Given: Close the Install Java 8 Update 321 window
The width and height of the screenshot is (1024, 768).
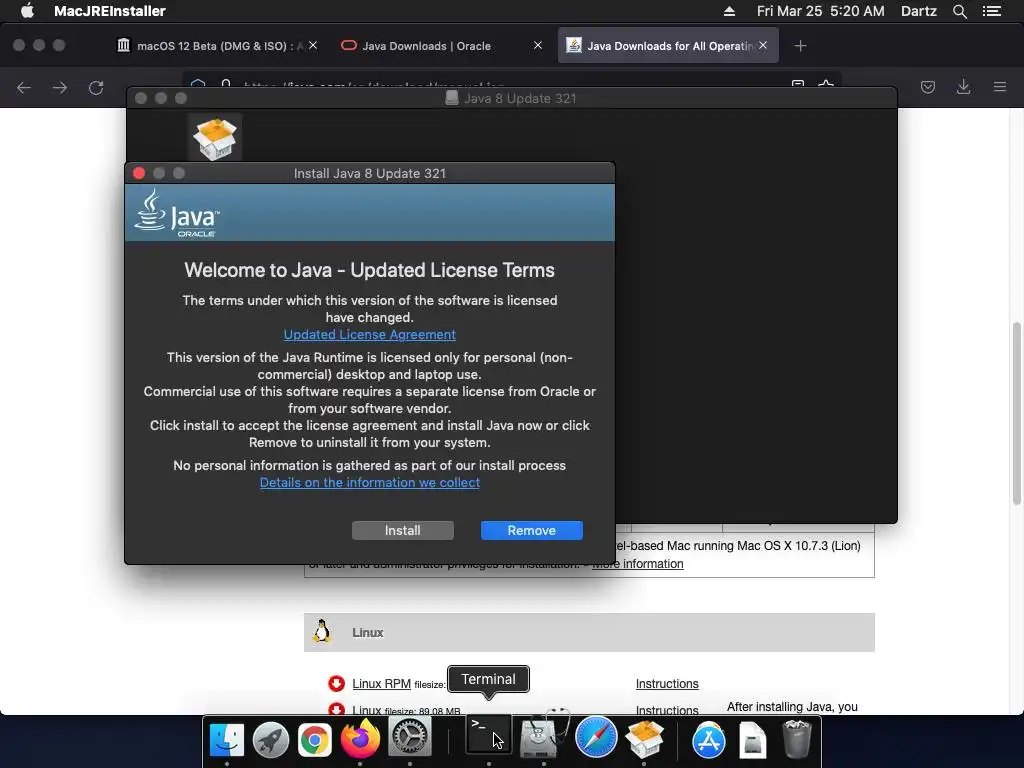Looking at the screenshot, I should coord(138,173).
